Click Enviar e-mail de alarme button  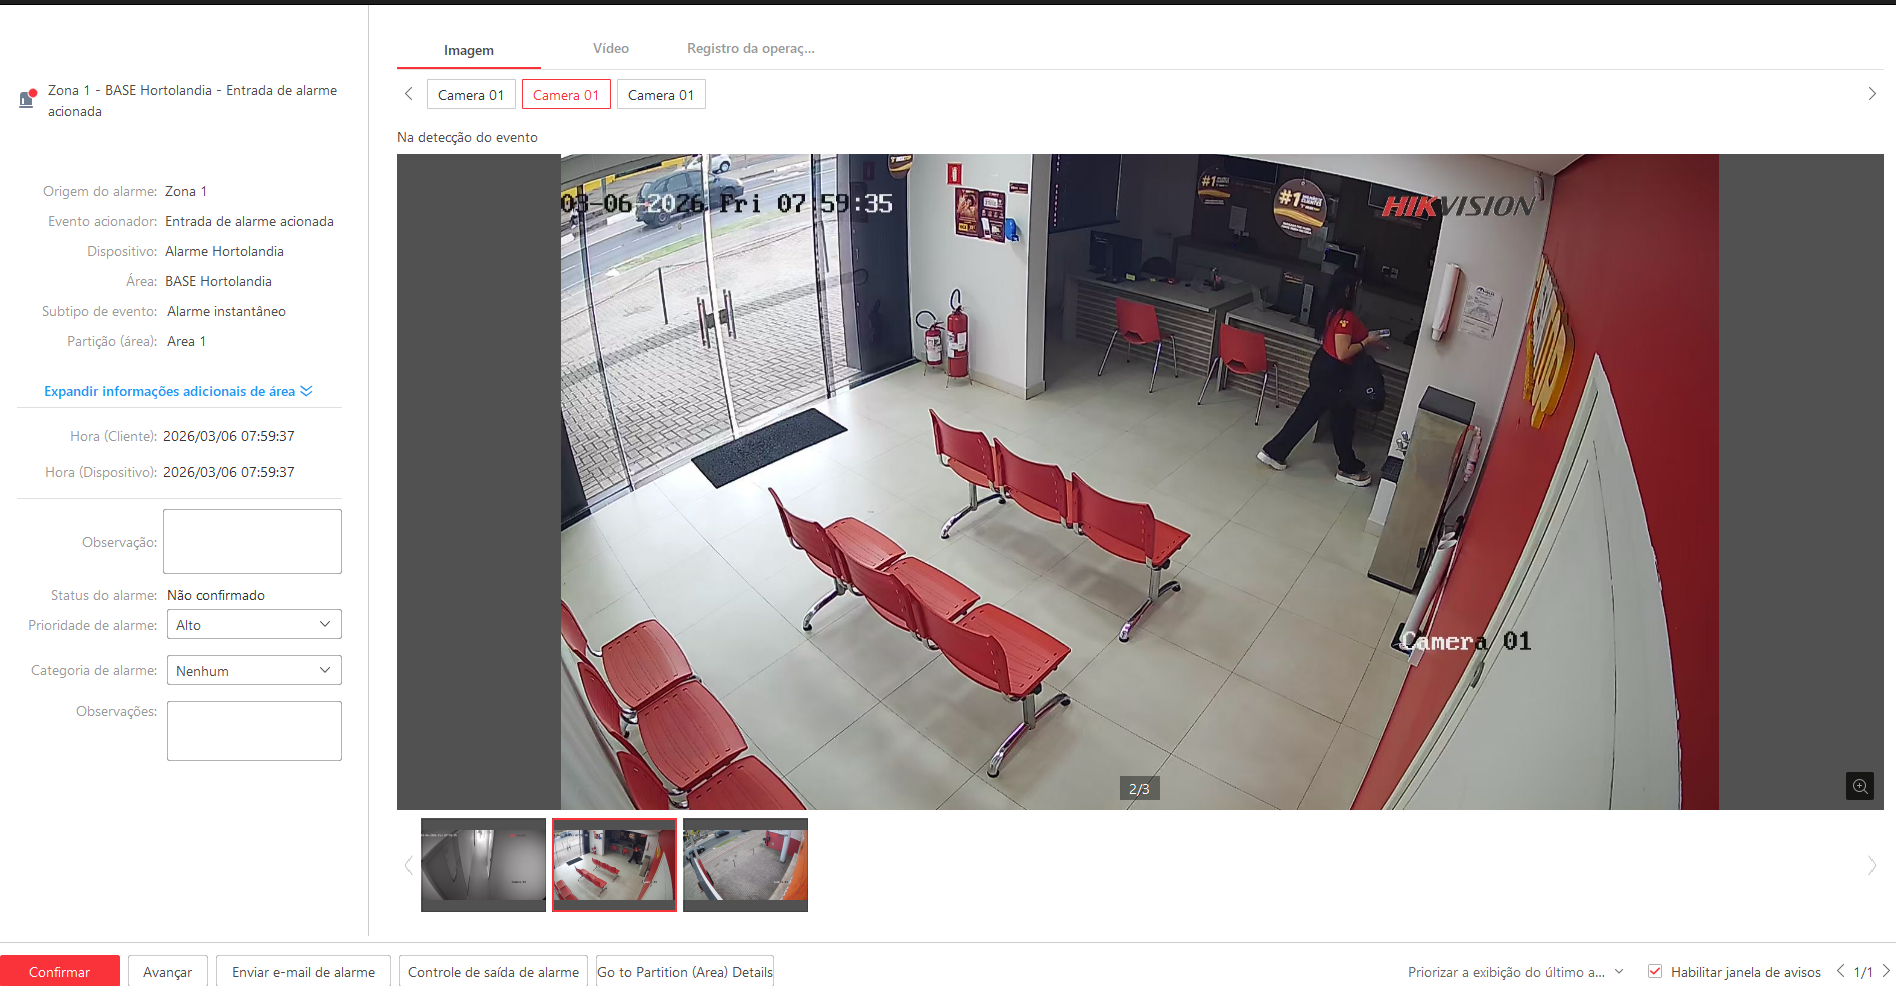click(303, 972)
